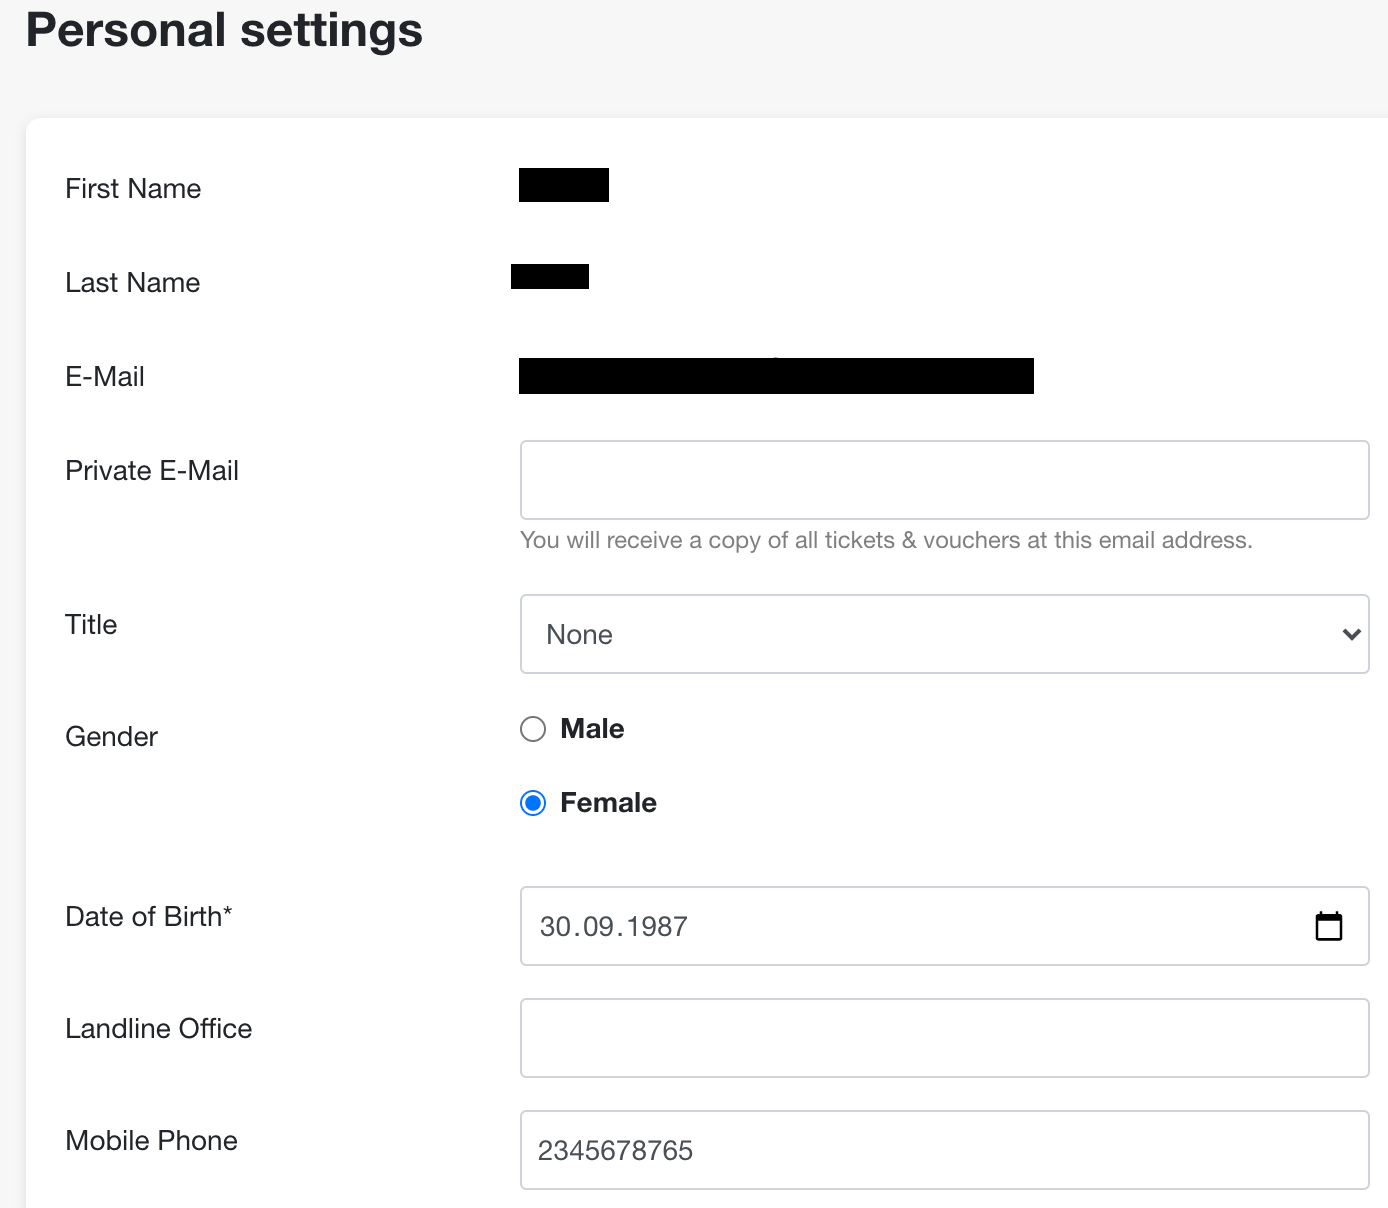
Task: Click the Private E-Mail label
Action: click(152, 471)
